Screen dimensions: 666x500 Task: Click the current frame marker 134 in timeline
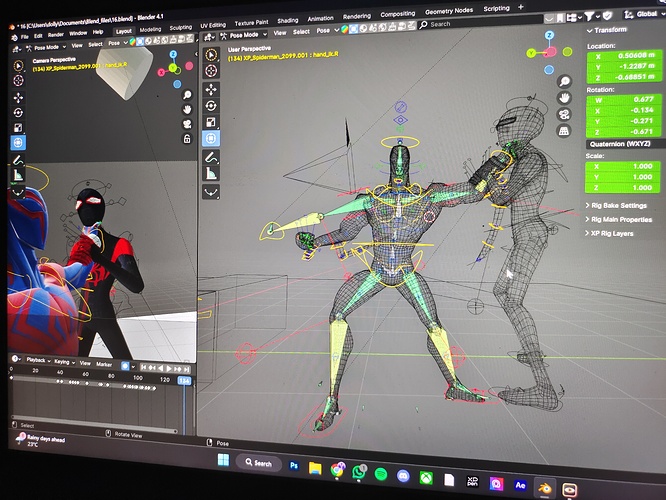coord(184,380)
